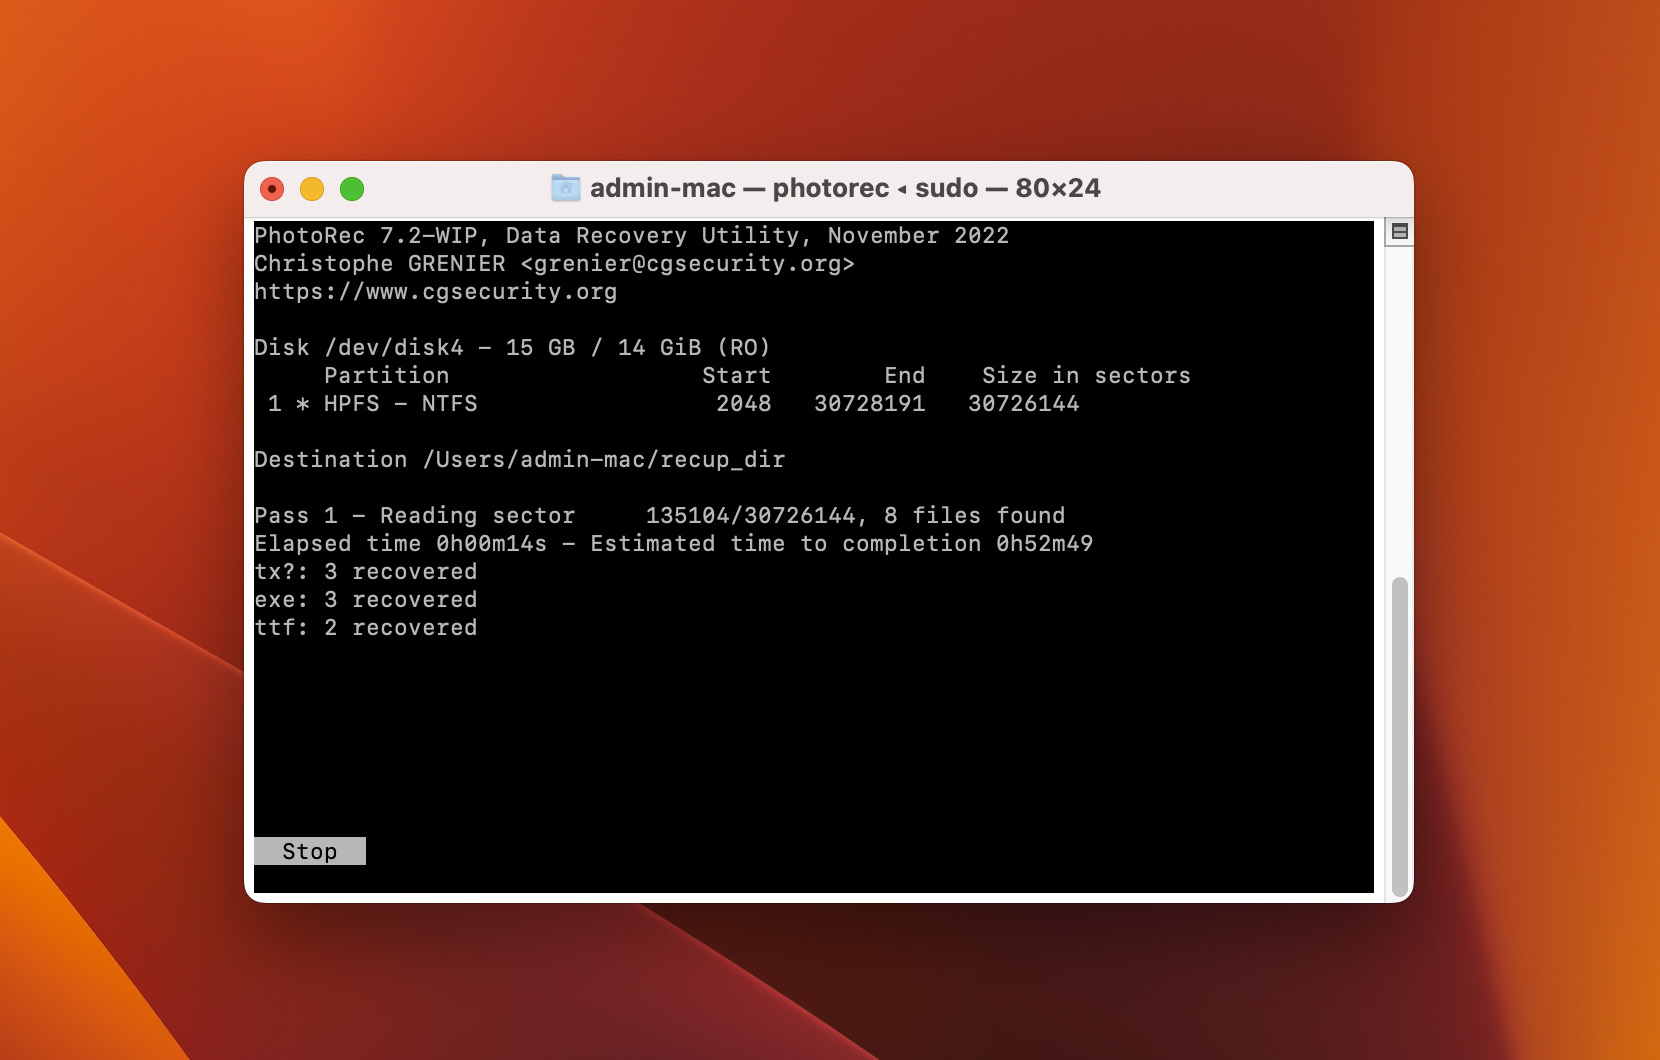The height and width of the screenshot is (1060, 1660).
Task: Click the split pane icon above scrollbar
Action: [x=1400, y=232]
